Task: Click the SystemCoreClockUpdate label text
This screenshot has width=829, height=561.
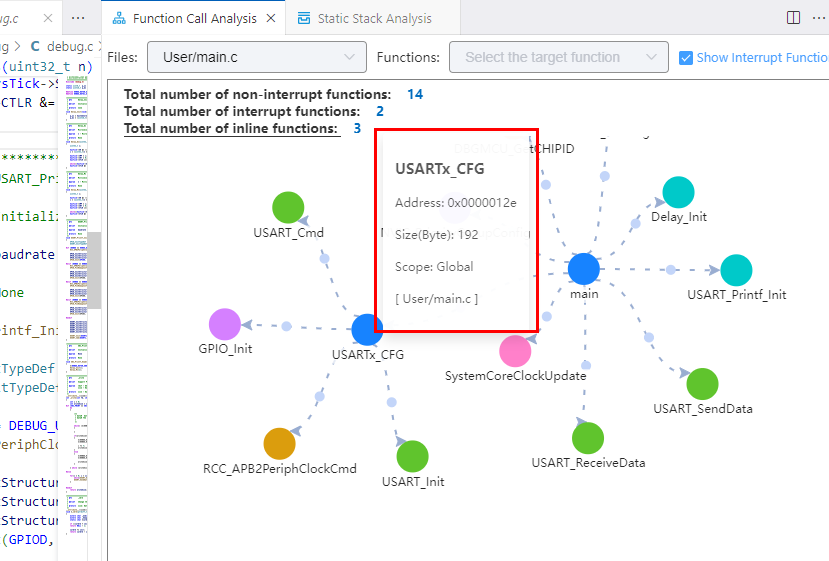Action: tap(515, 376)
